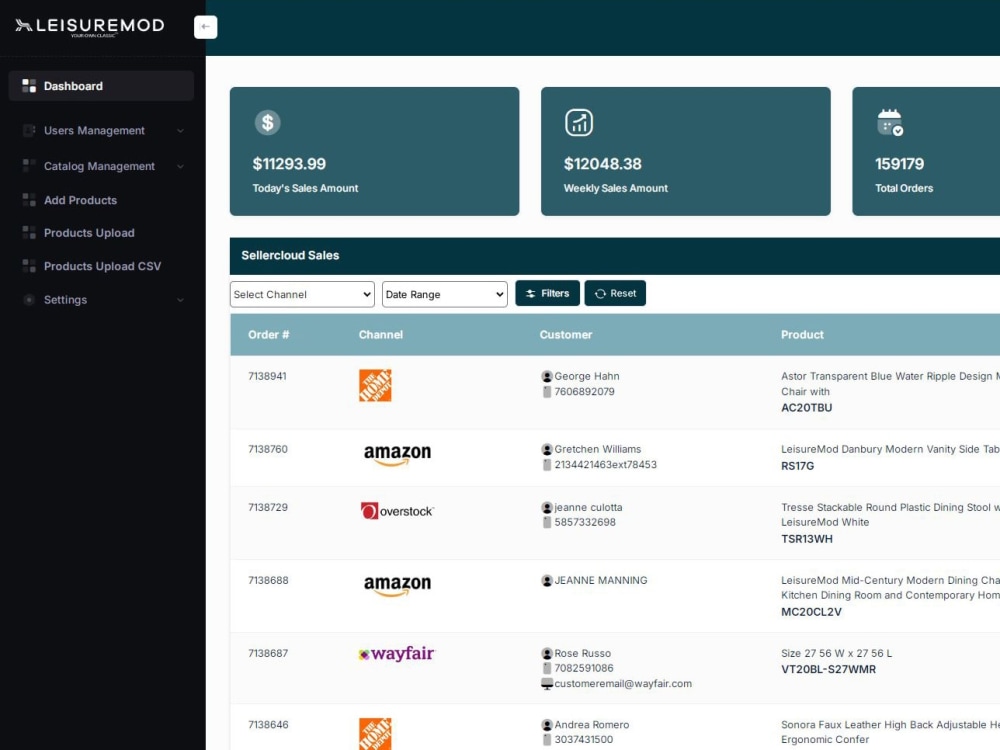Screen dimensions: 1000x750
Task: Open the Dashboard menu item
Action: click(101, 86)
